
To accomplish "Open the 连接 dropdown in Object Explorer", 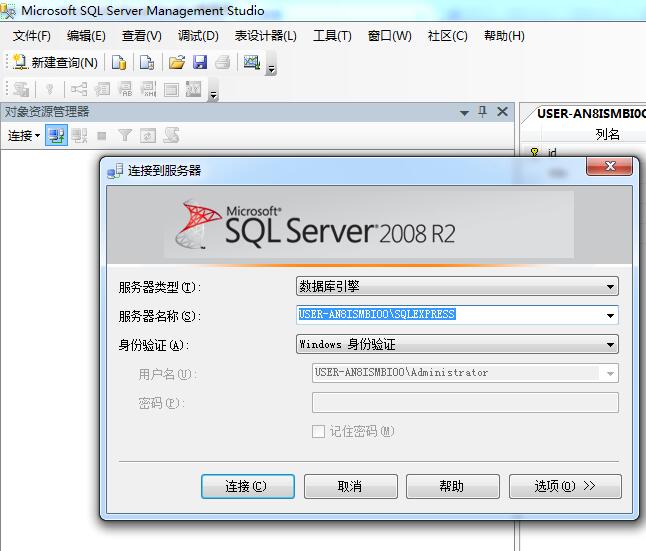I will pos(24,136).
